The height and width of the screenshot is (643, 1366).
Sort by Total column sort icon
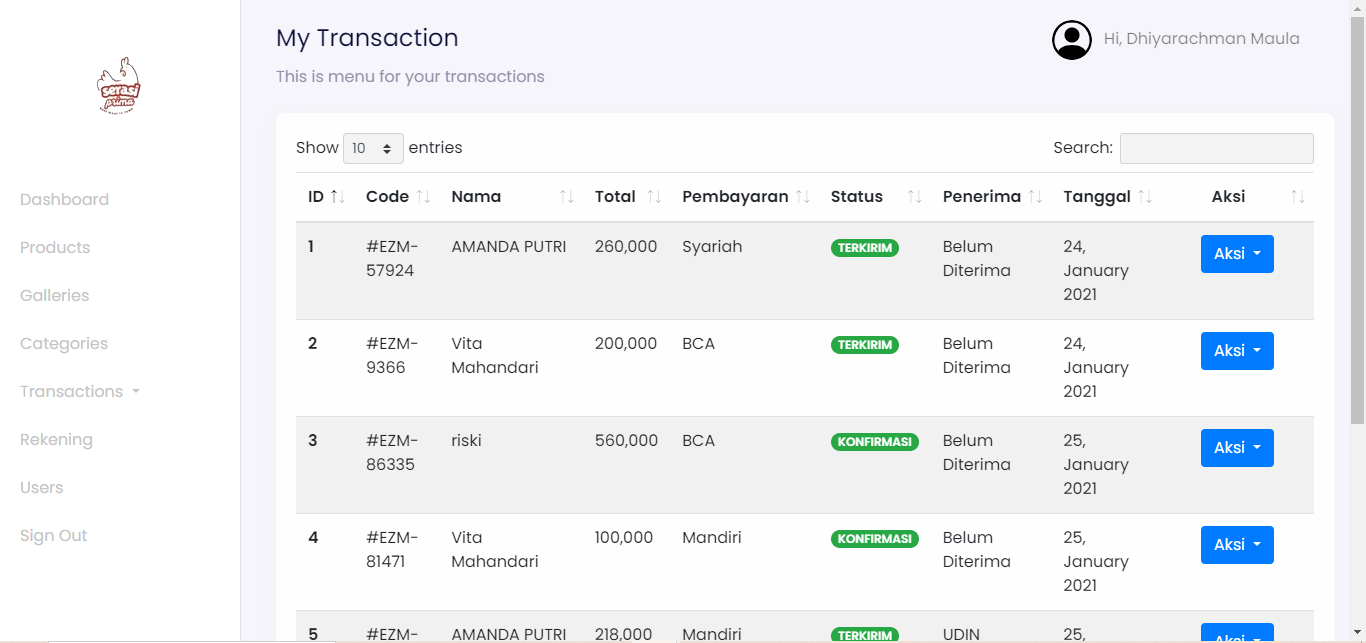[x=654, y=197]
